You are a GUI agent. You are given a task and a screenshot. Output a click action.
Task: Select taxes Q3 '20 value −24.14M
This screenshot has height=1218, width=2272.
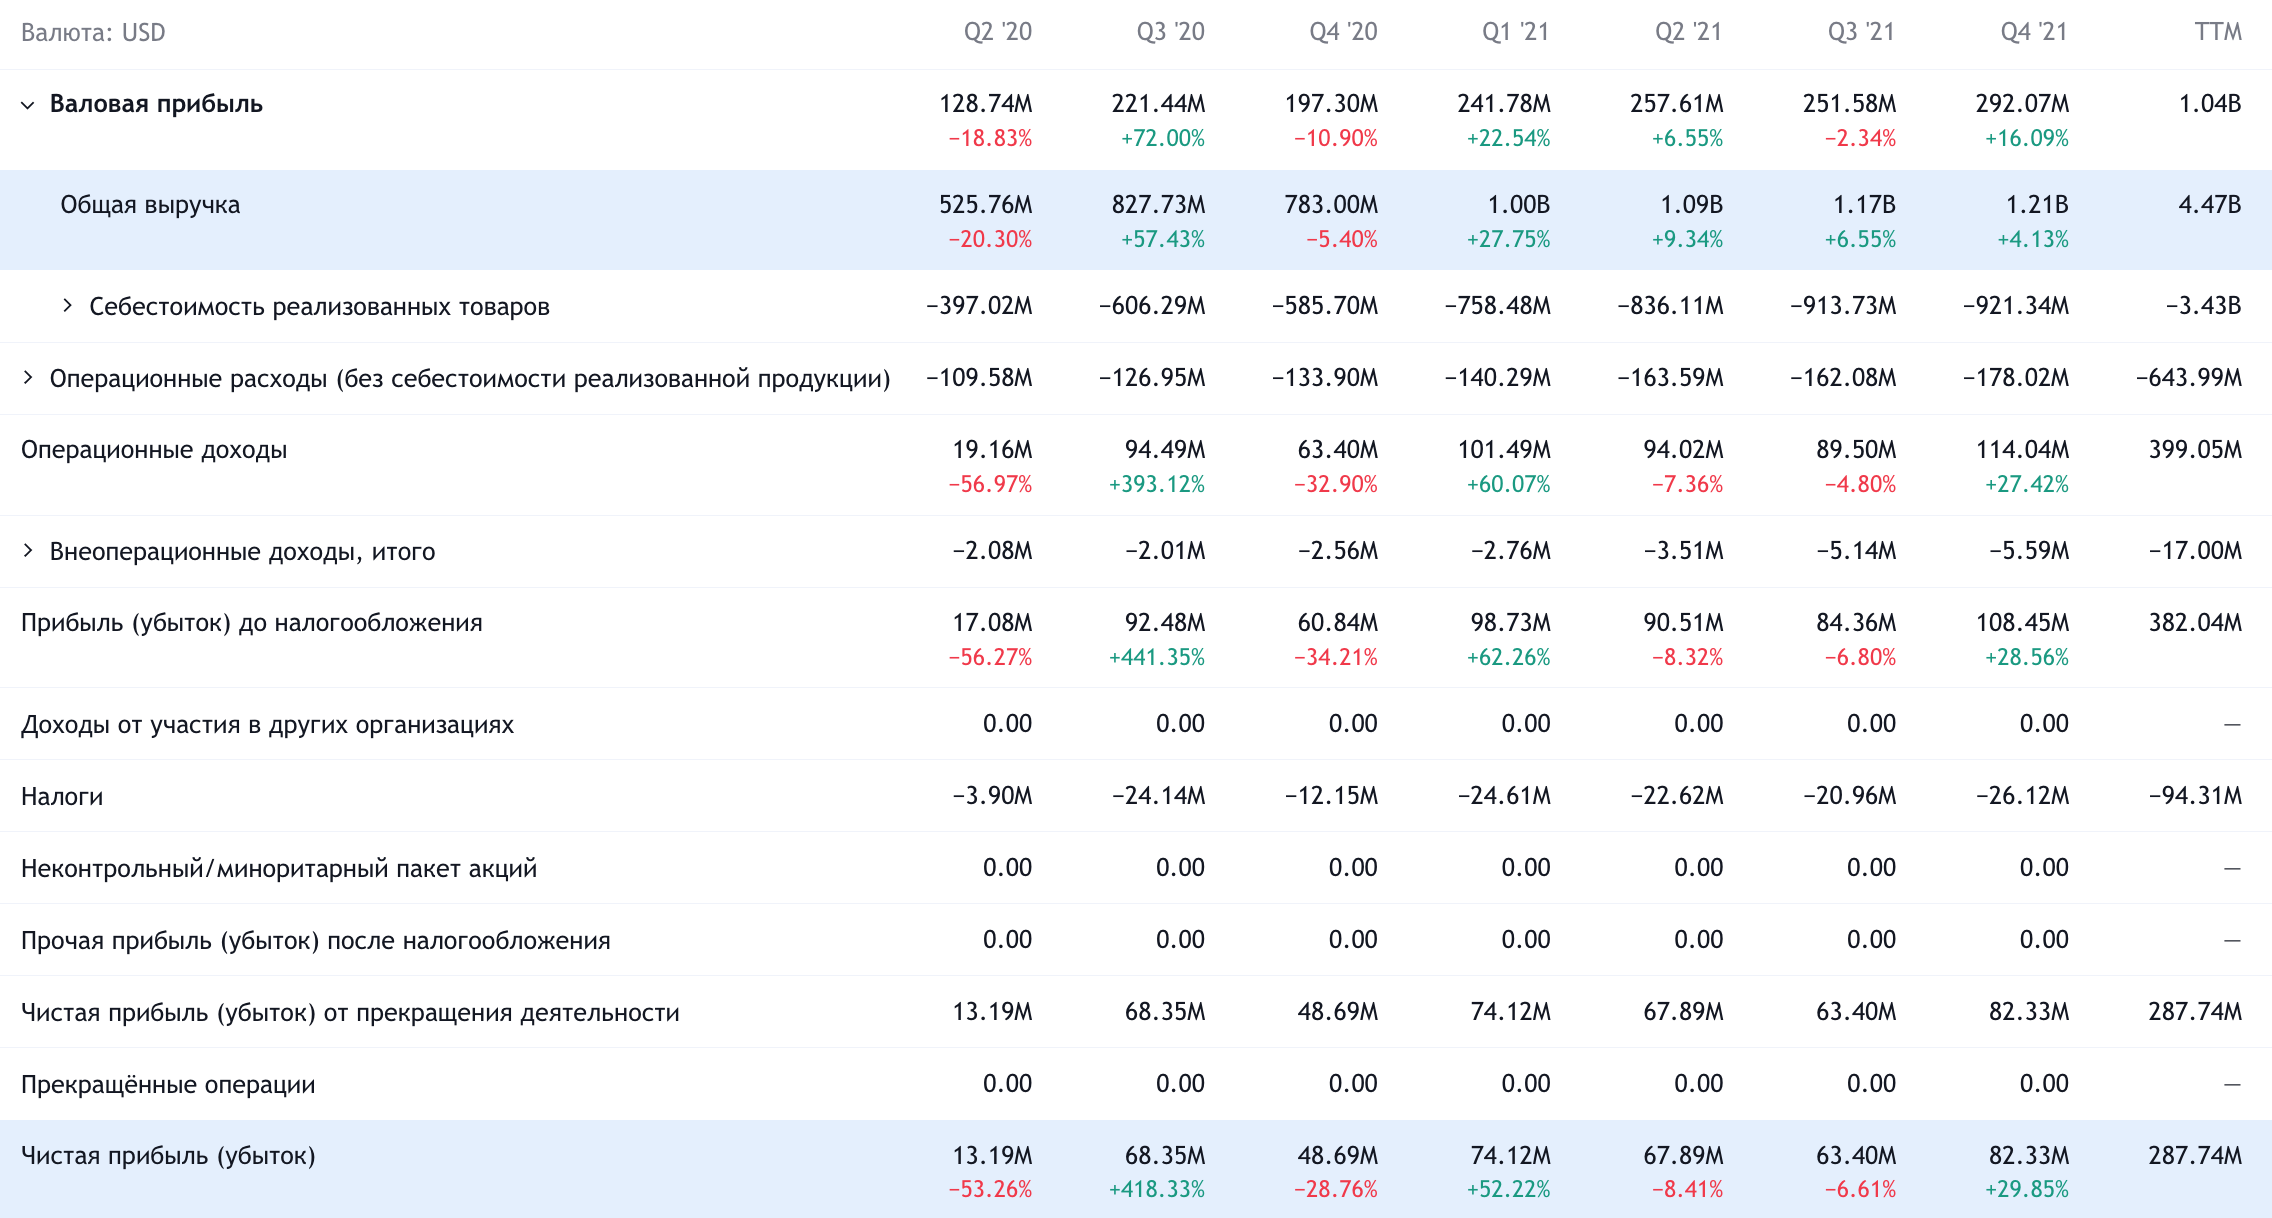click(1158, 796)
